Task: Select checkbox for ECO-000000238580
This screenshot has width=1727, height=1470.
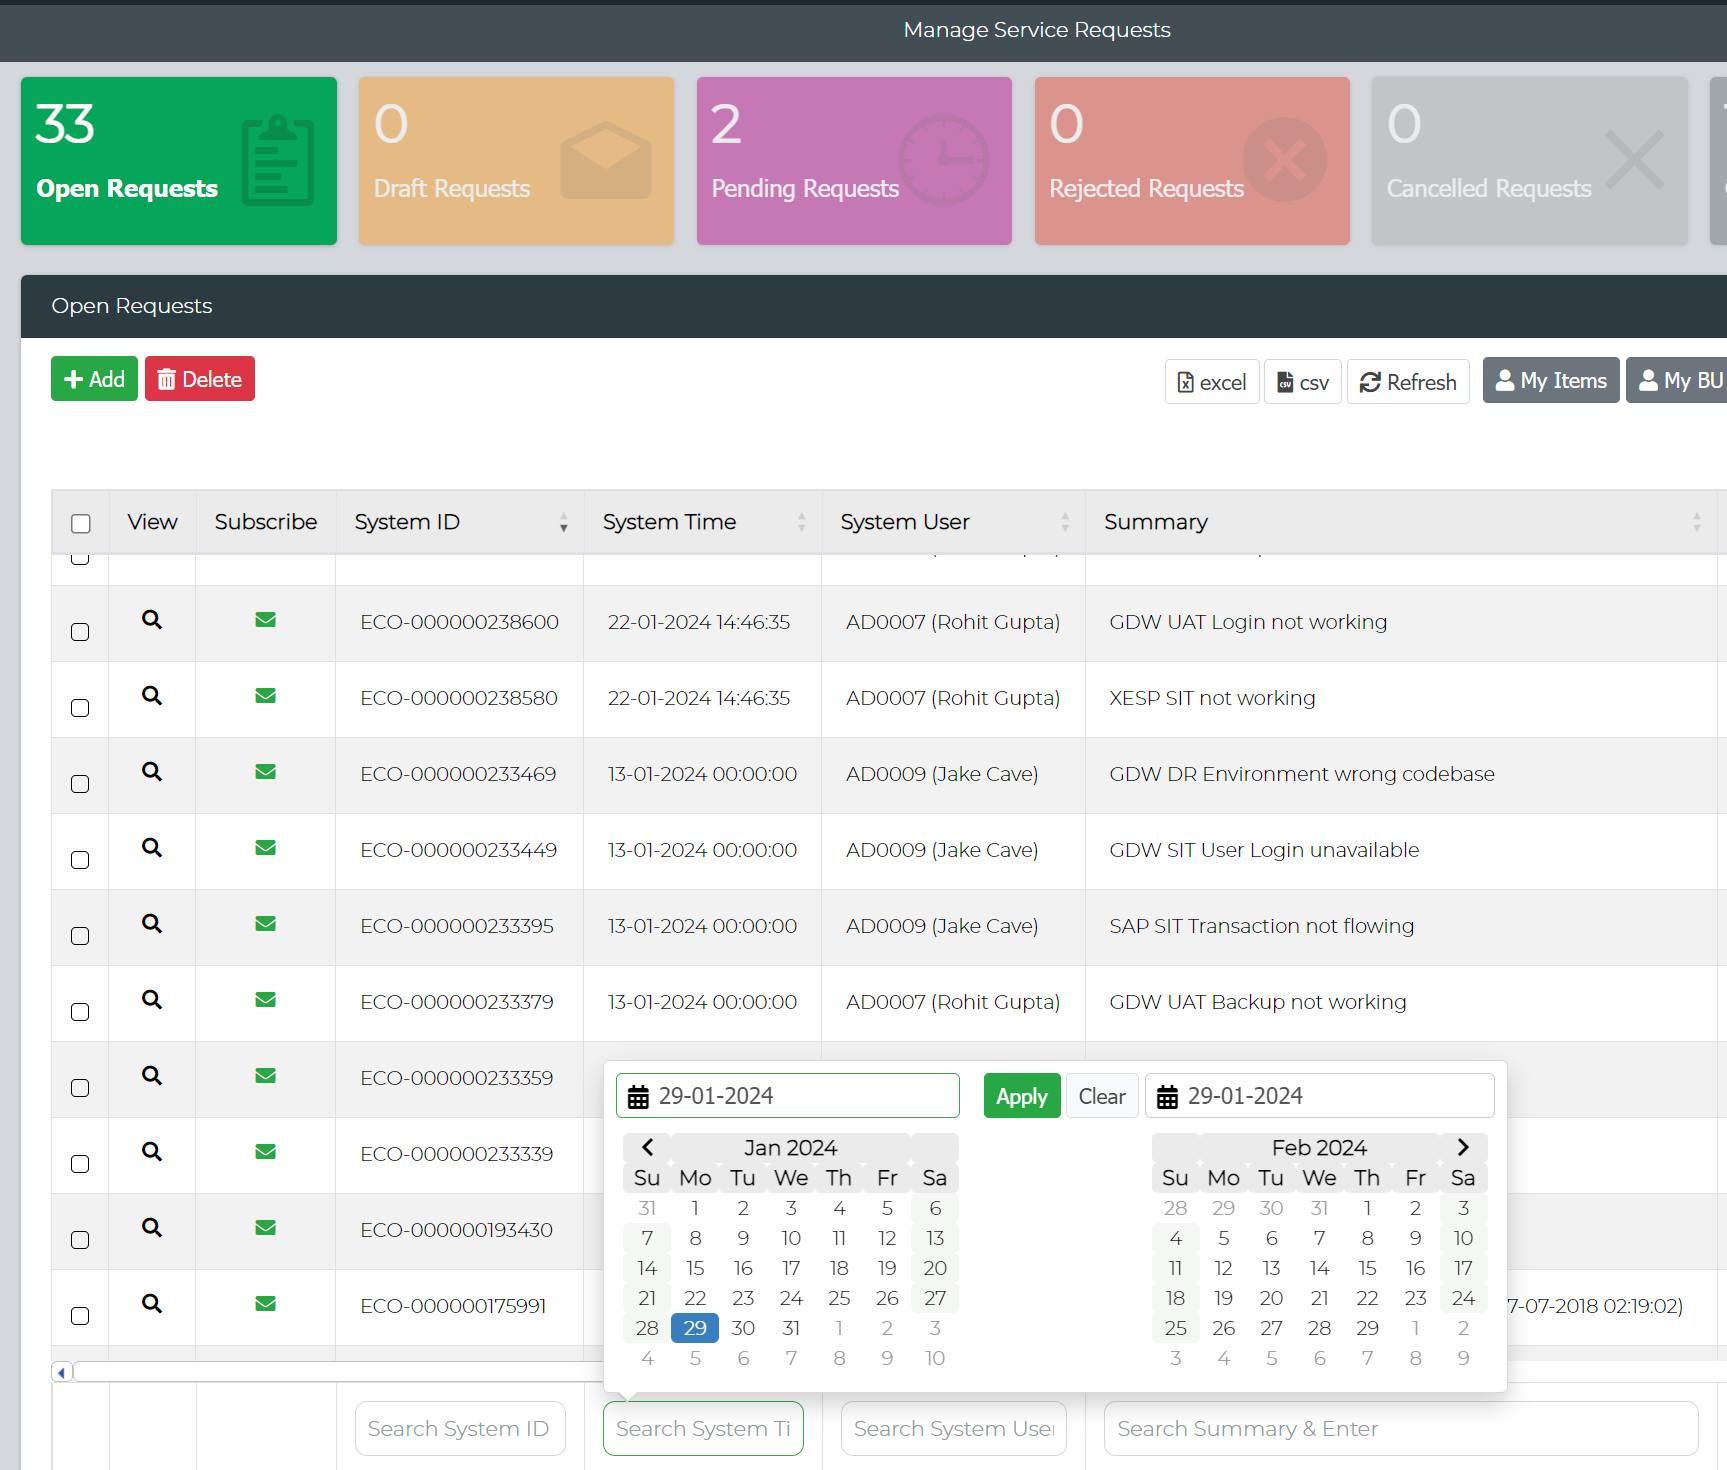Action: 80,708
